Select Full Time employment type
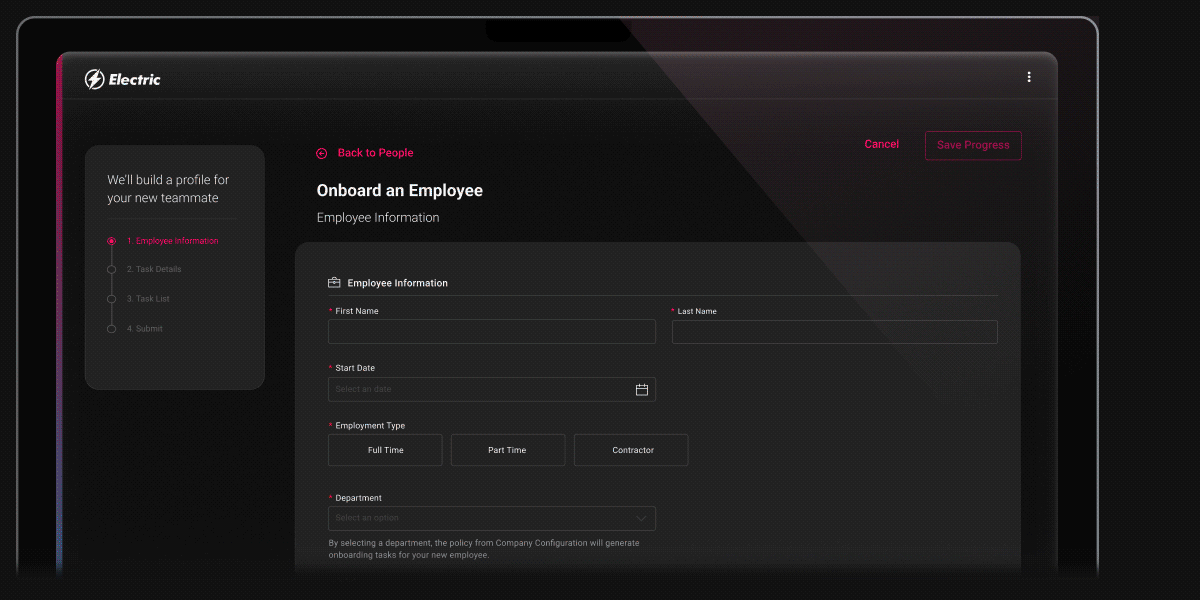1200x600 pixels. pos(385,450)
